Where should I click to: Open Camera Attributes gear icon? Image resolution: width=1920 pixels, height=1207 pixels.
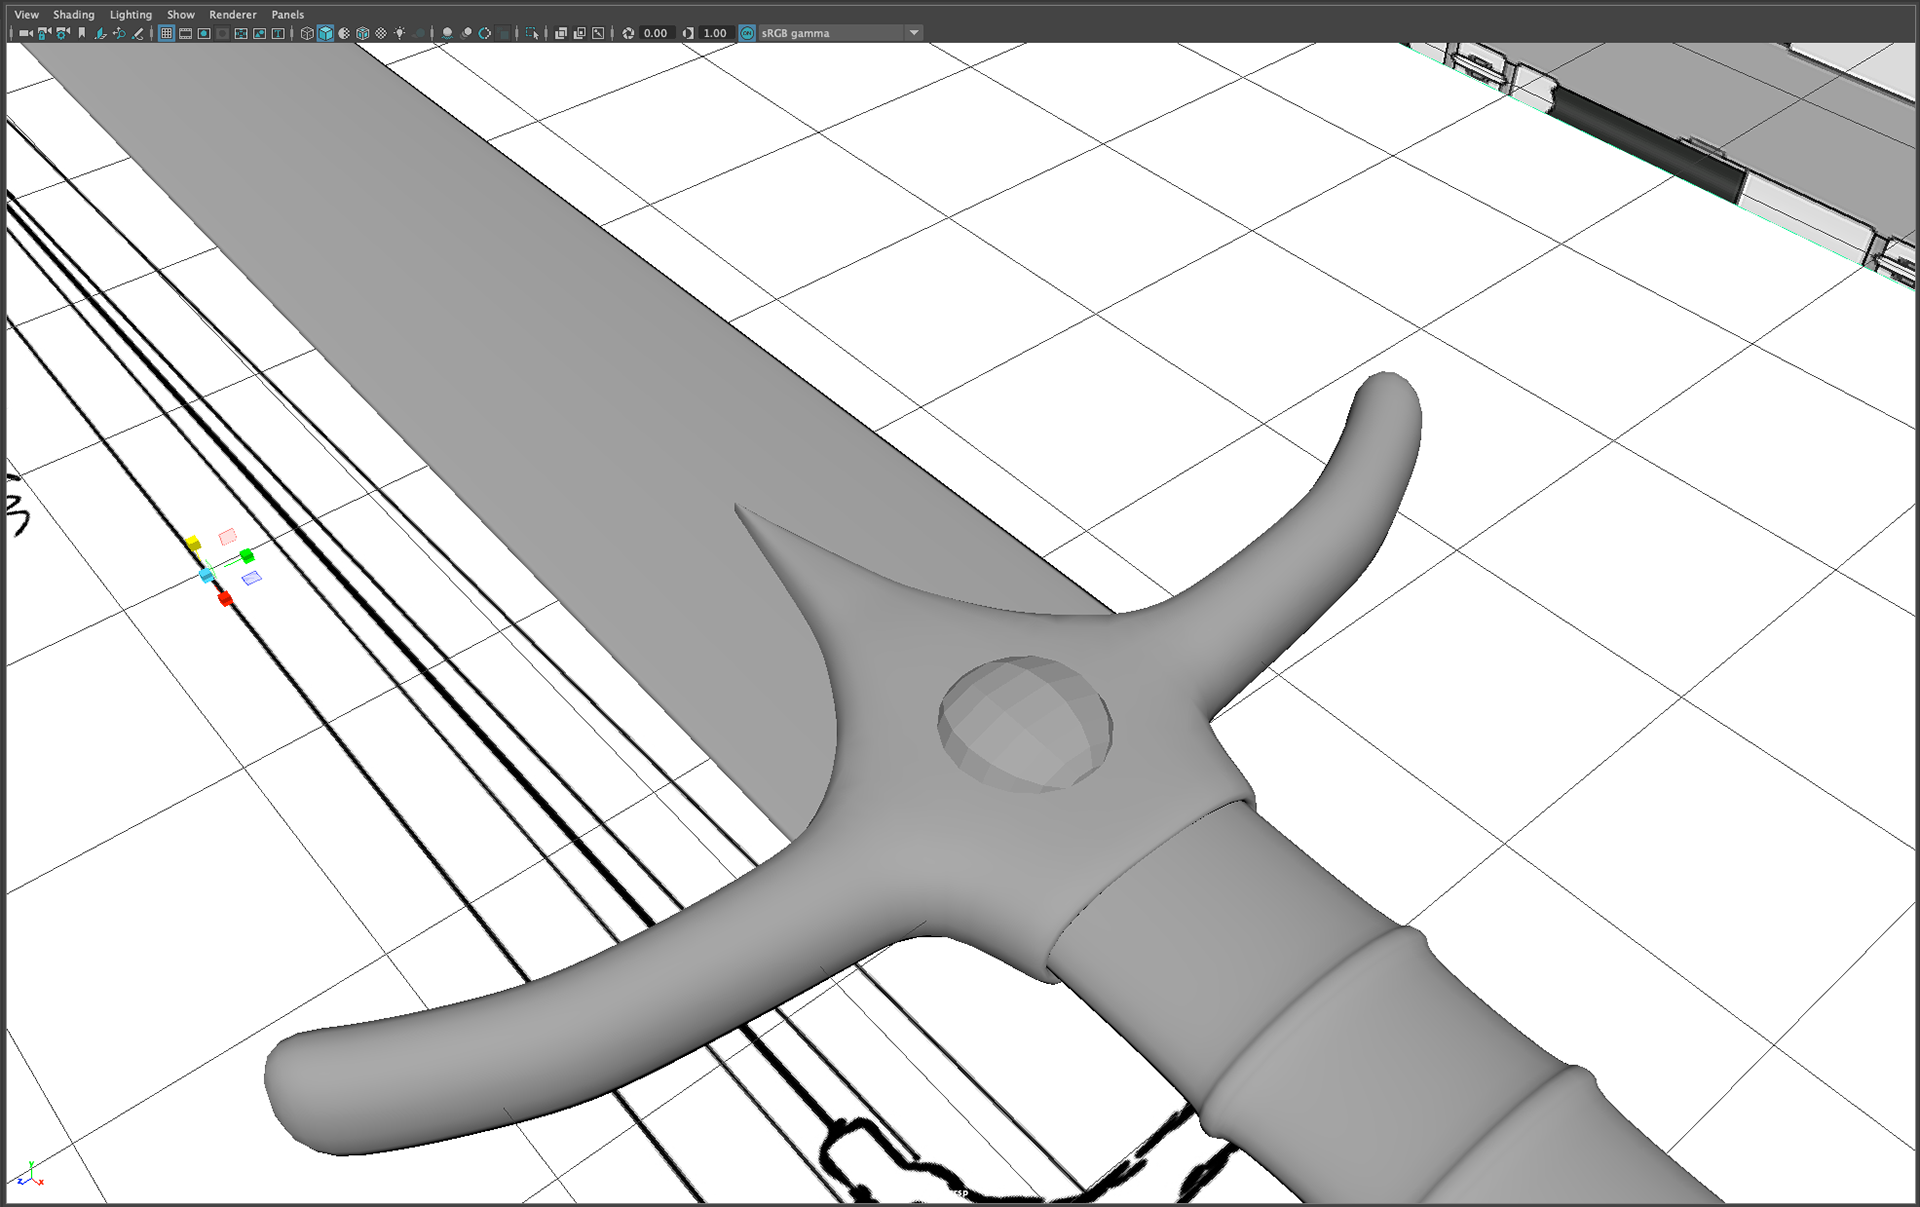pyautogui.click(x=63, y=33)
